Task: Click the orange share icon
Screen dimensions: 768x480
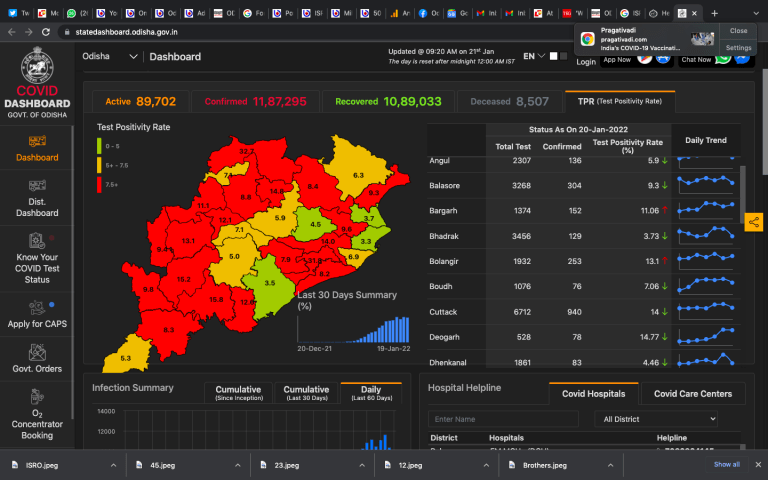Action: [754, 222]
